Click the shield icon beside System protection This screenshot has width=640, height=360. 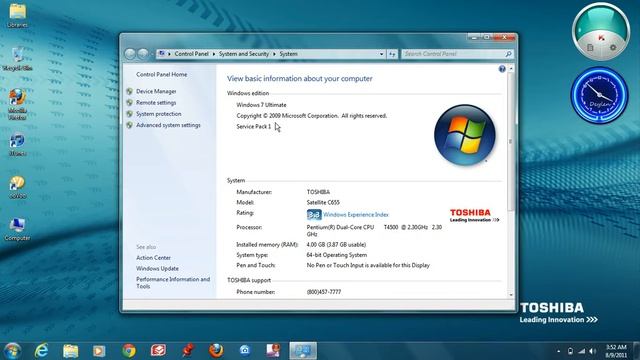(129, 114)
